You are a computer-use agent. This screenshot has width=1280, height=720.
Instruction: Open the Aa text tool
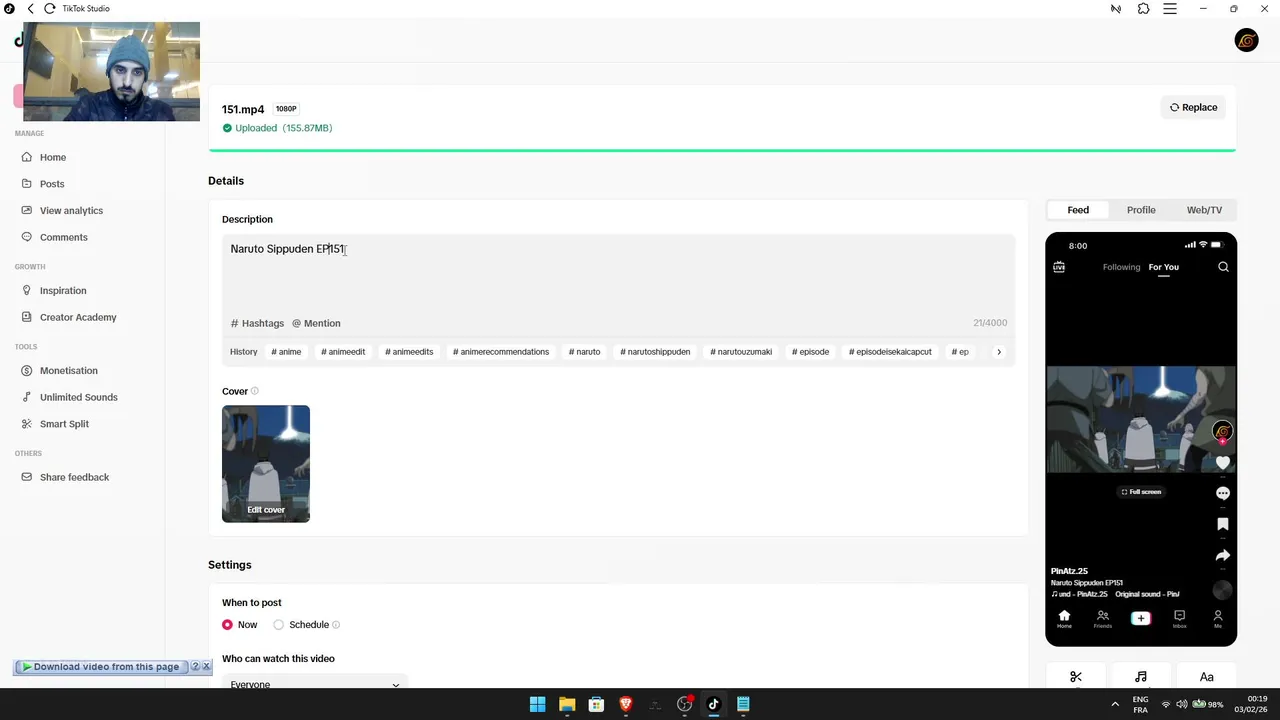(x=1206, y=677)
